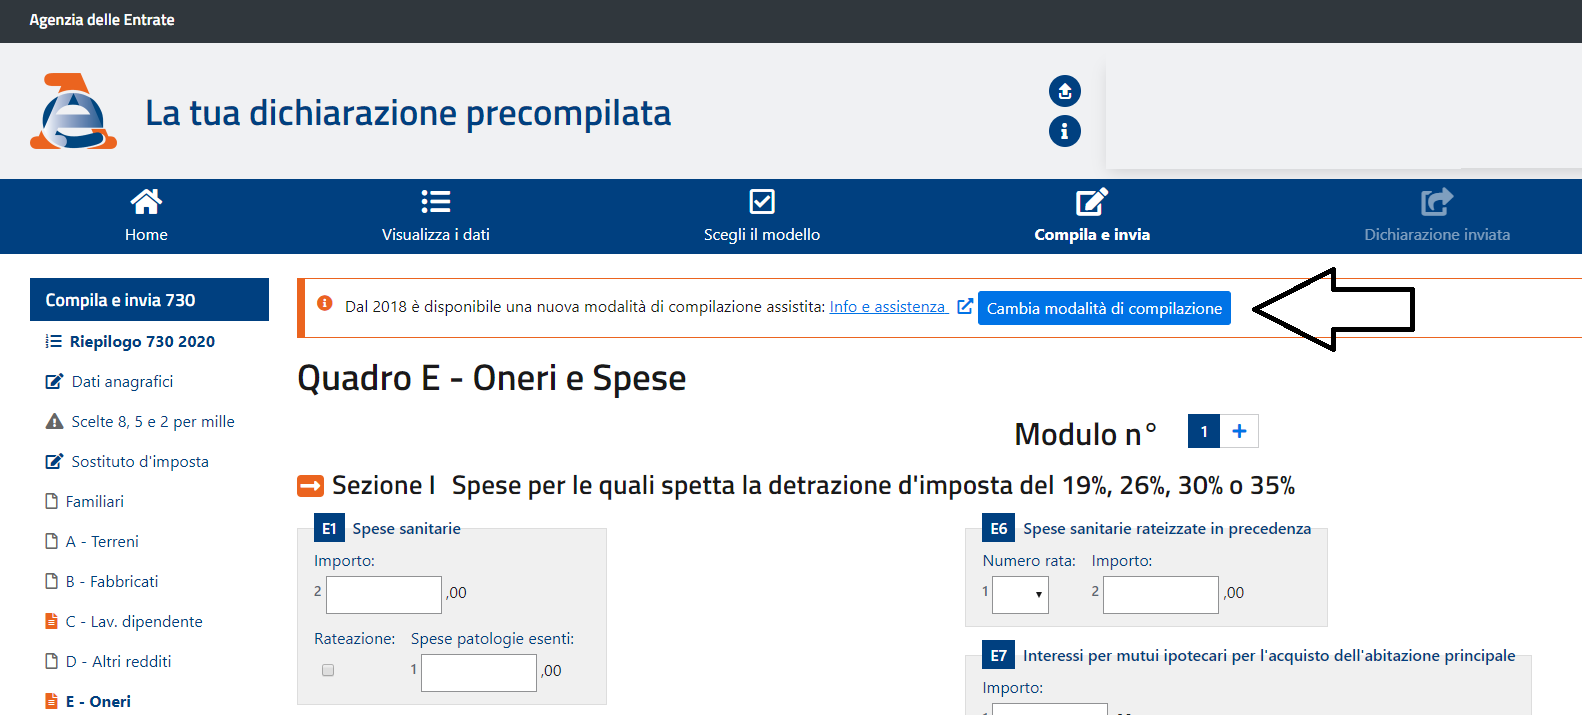
Task: Click orange document icon beside E - Oneri
Action: pyautogui.click(x=52, y=701)
